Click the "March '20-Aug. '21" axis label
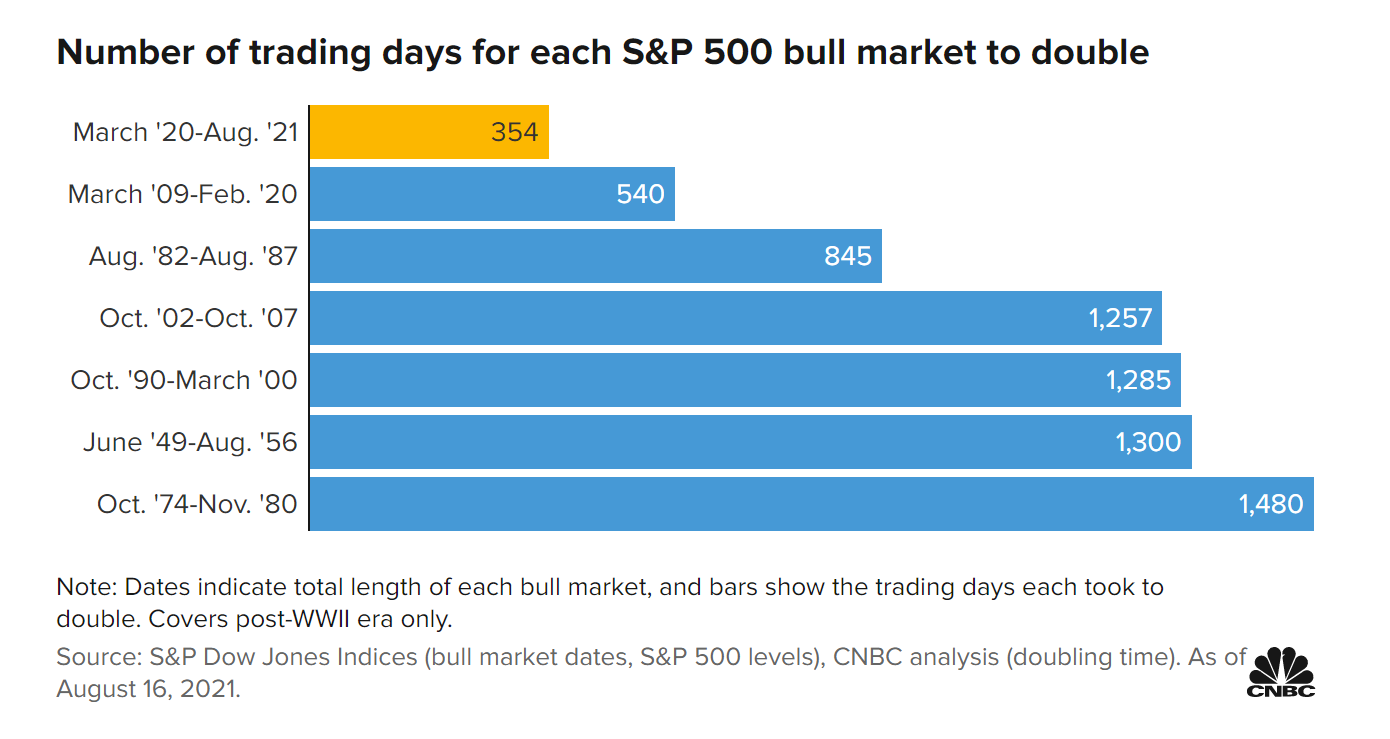Screen dimensions: 1390x739 point(185,132)
